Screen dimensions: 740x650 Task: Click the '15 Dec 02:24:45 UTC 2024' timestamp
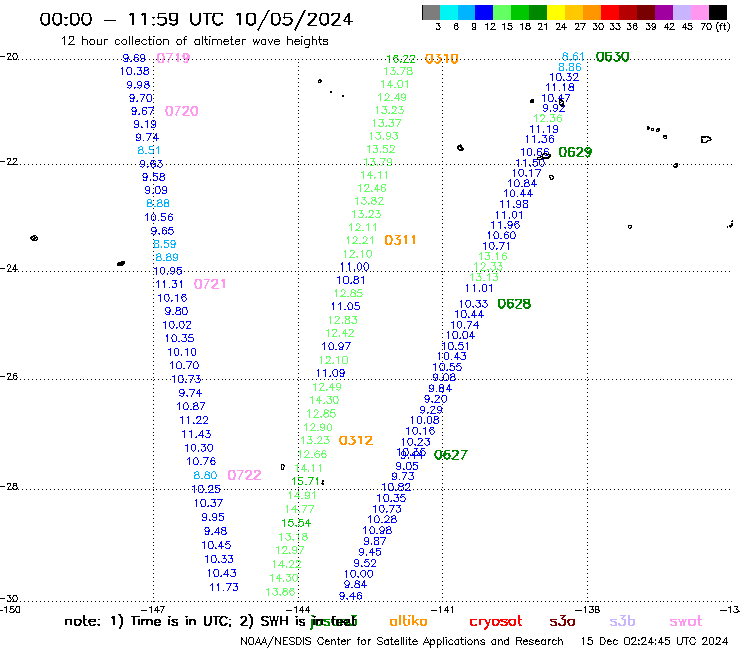tap(655, 641)
